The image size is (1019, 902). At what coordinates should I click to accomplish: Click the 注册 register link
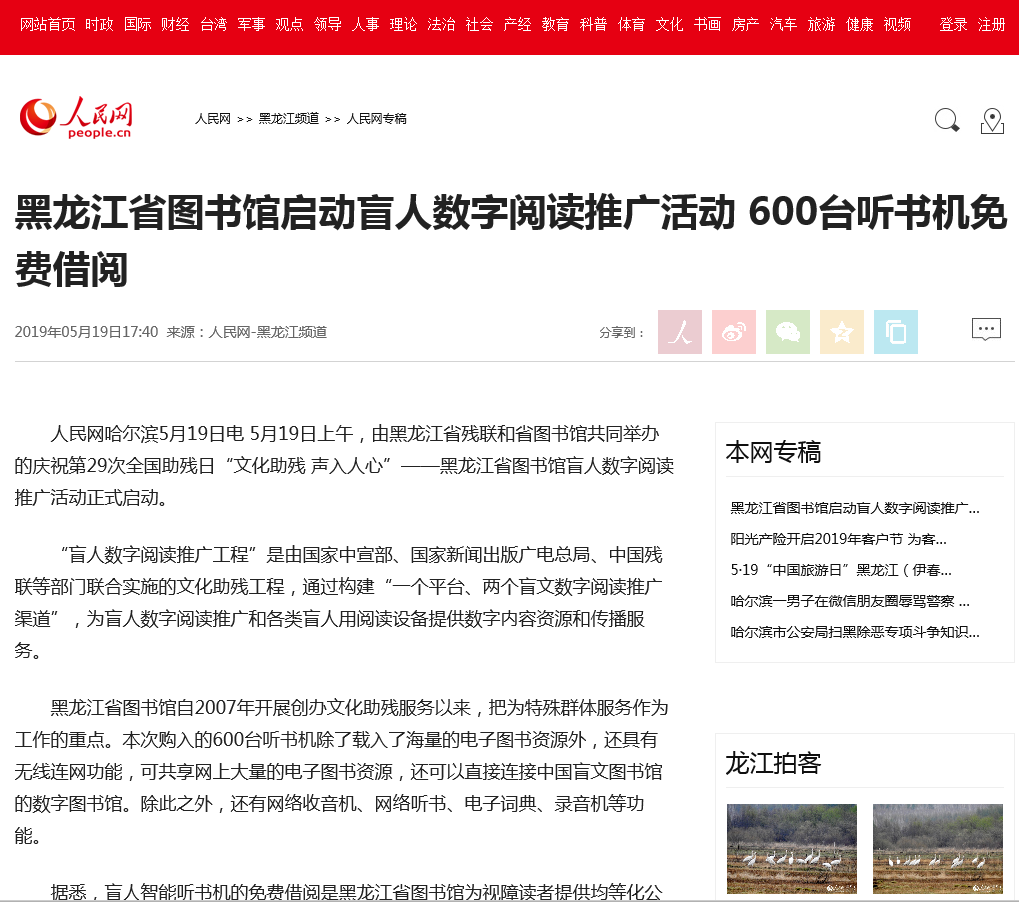[991, 24]
